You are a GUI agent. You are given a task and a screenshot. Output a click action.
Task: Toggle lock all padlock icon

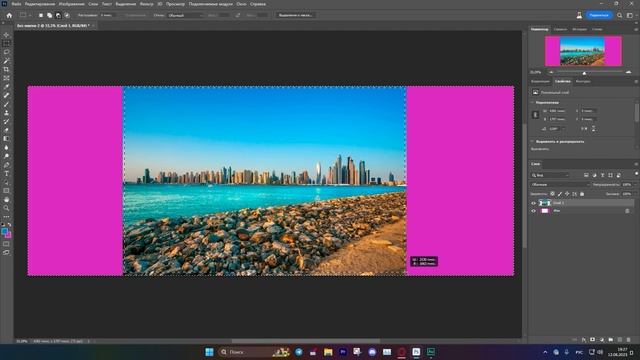(x=582, y=194)
